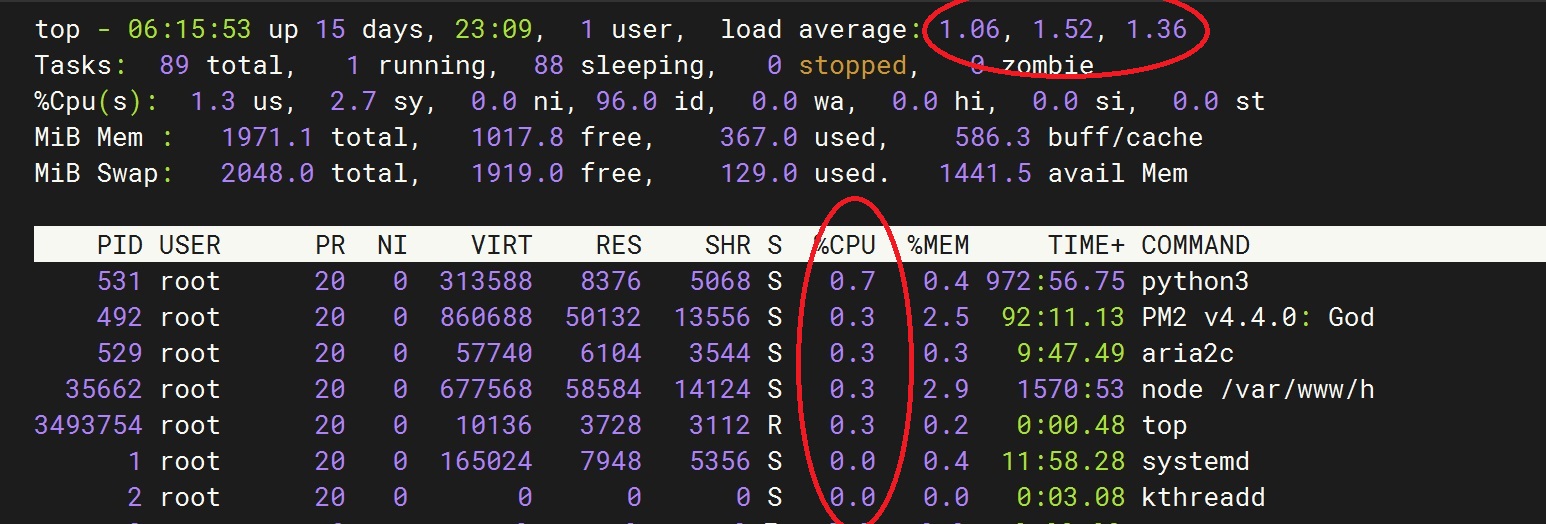Click the systemd command entry

(1195, 462)
